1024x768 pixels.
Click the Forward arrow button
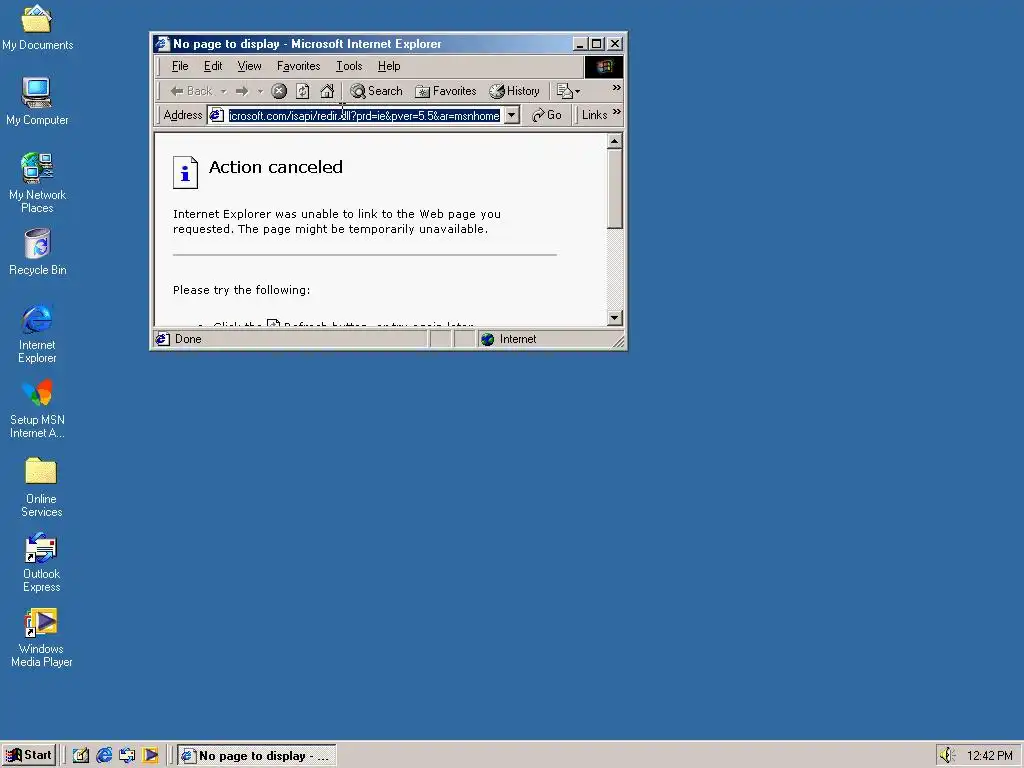(242, 91)
